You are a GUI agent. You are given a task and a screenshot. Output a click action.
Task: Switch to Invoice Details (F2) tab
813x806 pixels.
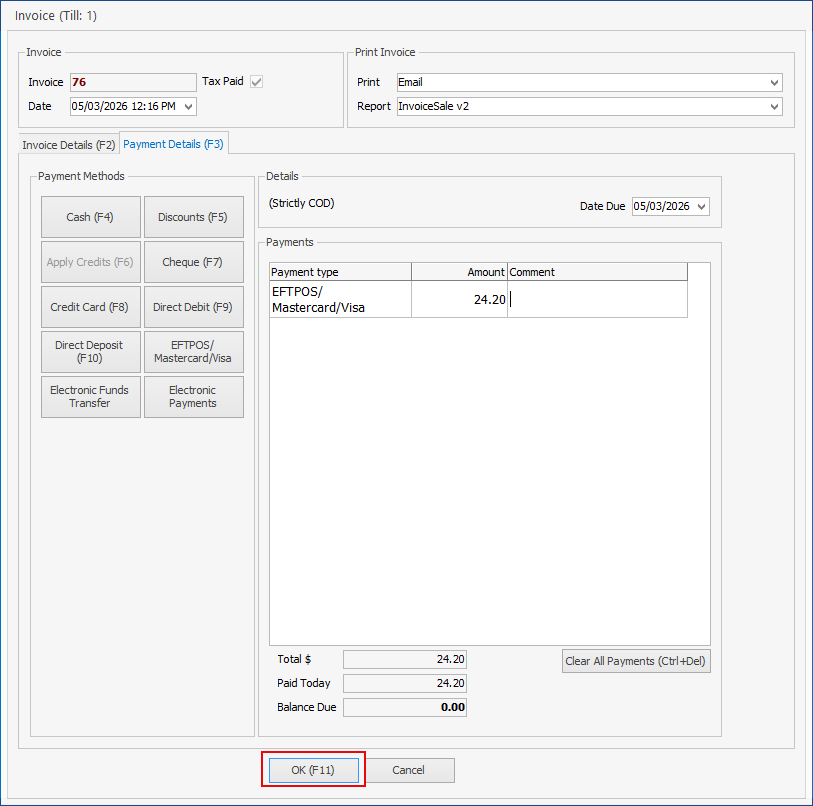[69, 145]
